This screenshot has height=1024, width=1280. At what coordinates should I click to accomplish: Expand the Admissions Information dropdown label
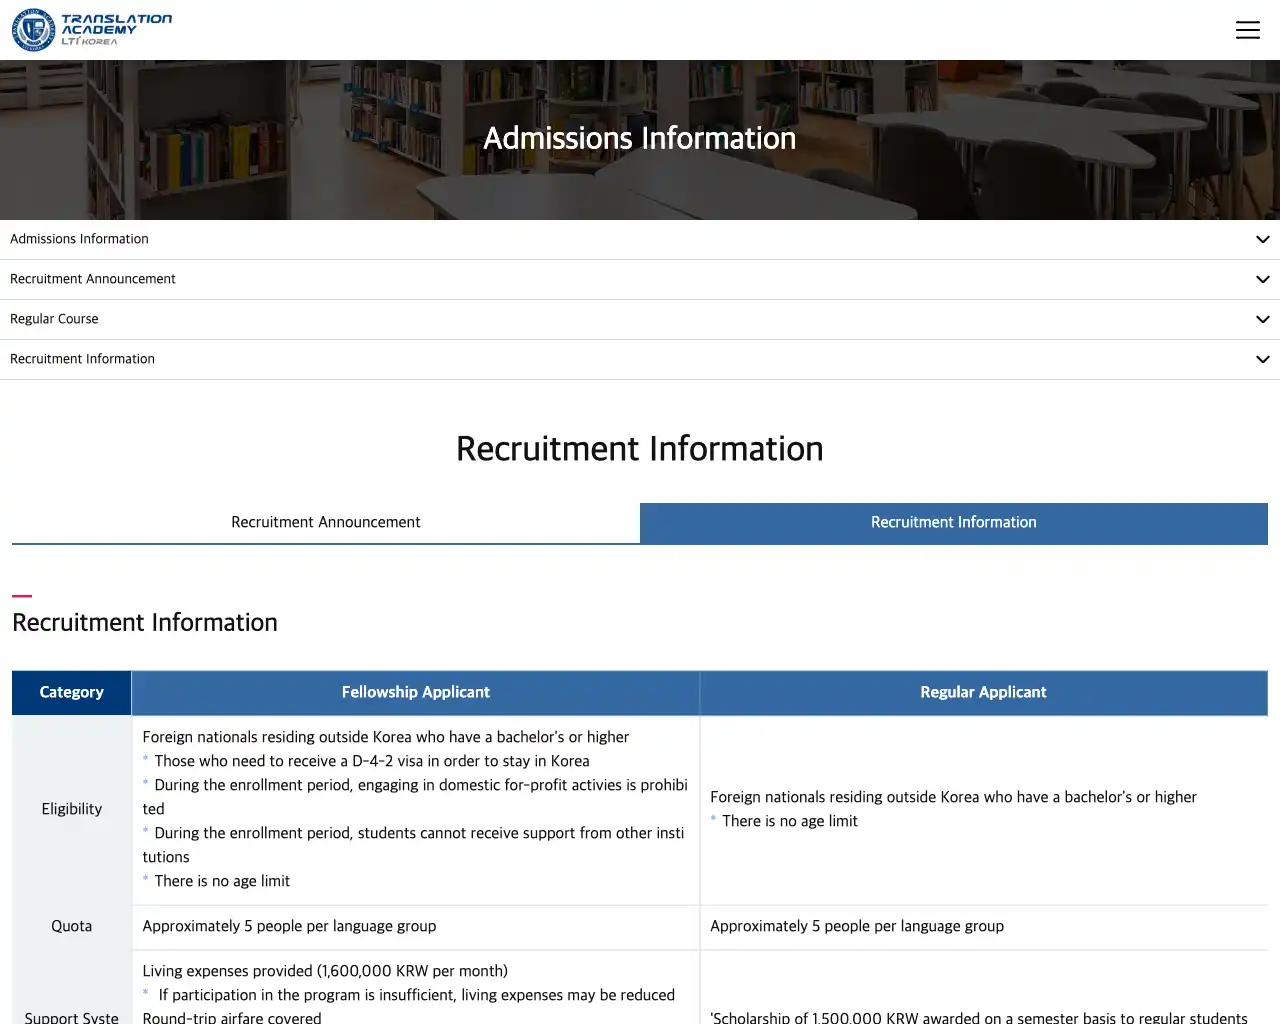[x=79, y=239]
